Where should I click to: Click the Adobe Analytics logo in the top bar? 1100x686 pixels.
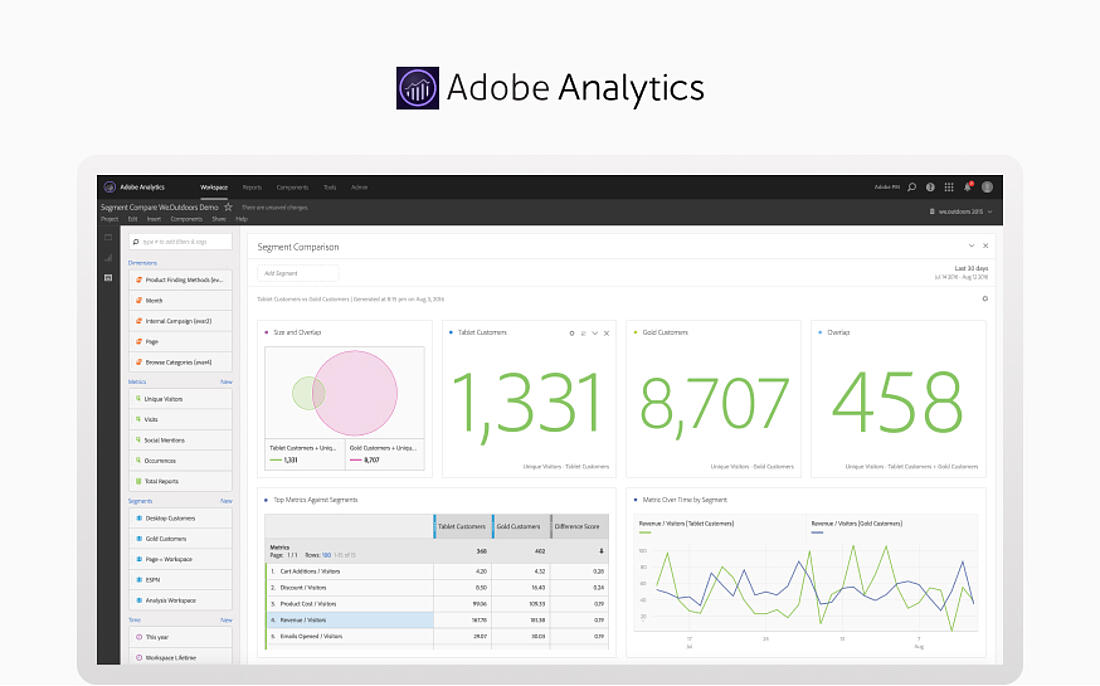109,187
